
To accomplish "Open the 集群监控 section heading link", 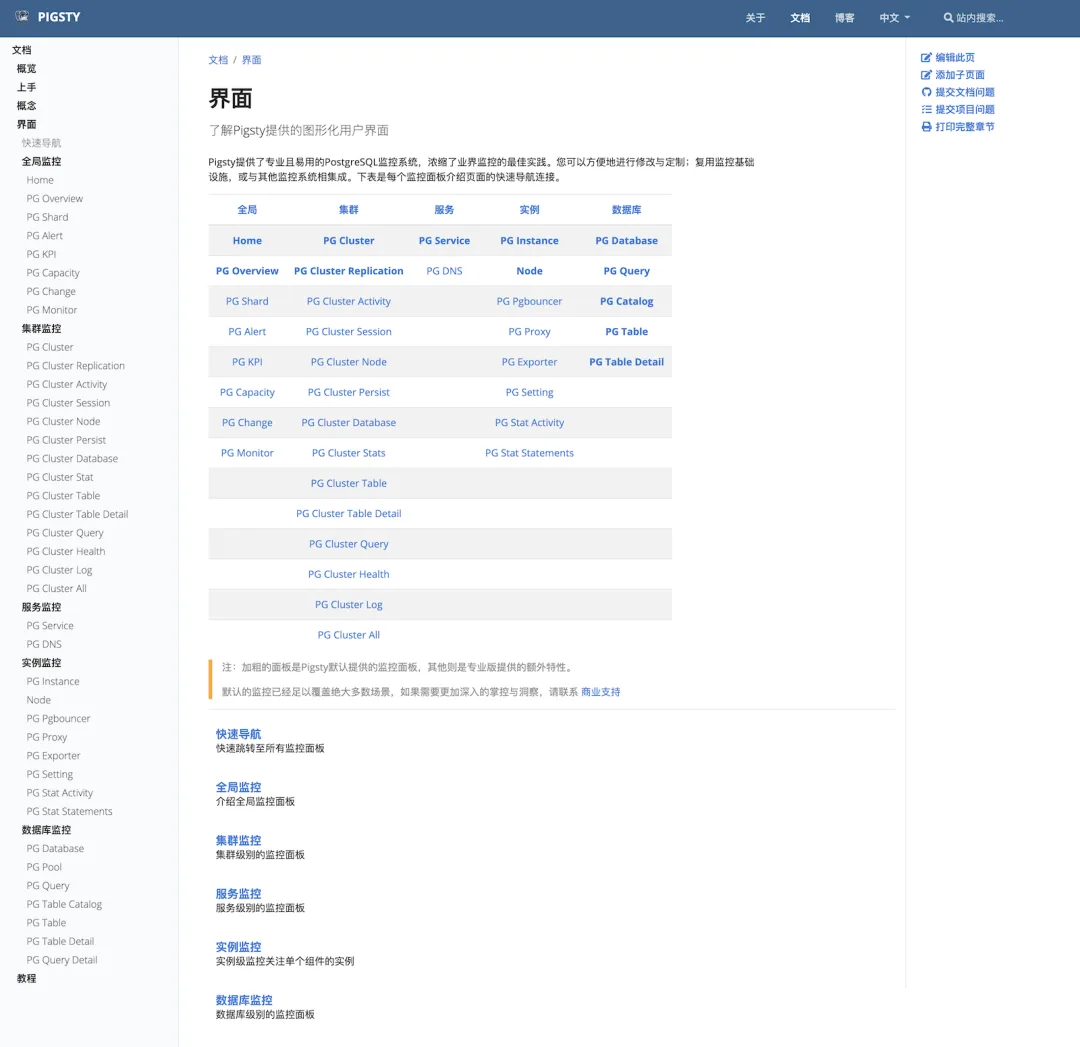I will (x=238, y=840).
